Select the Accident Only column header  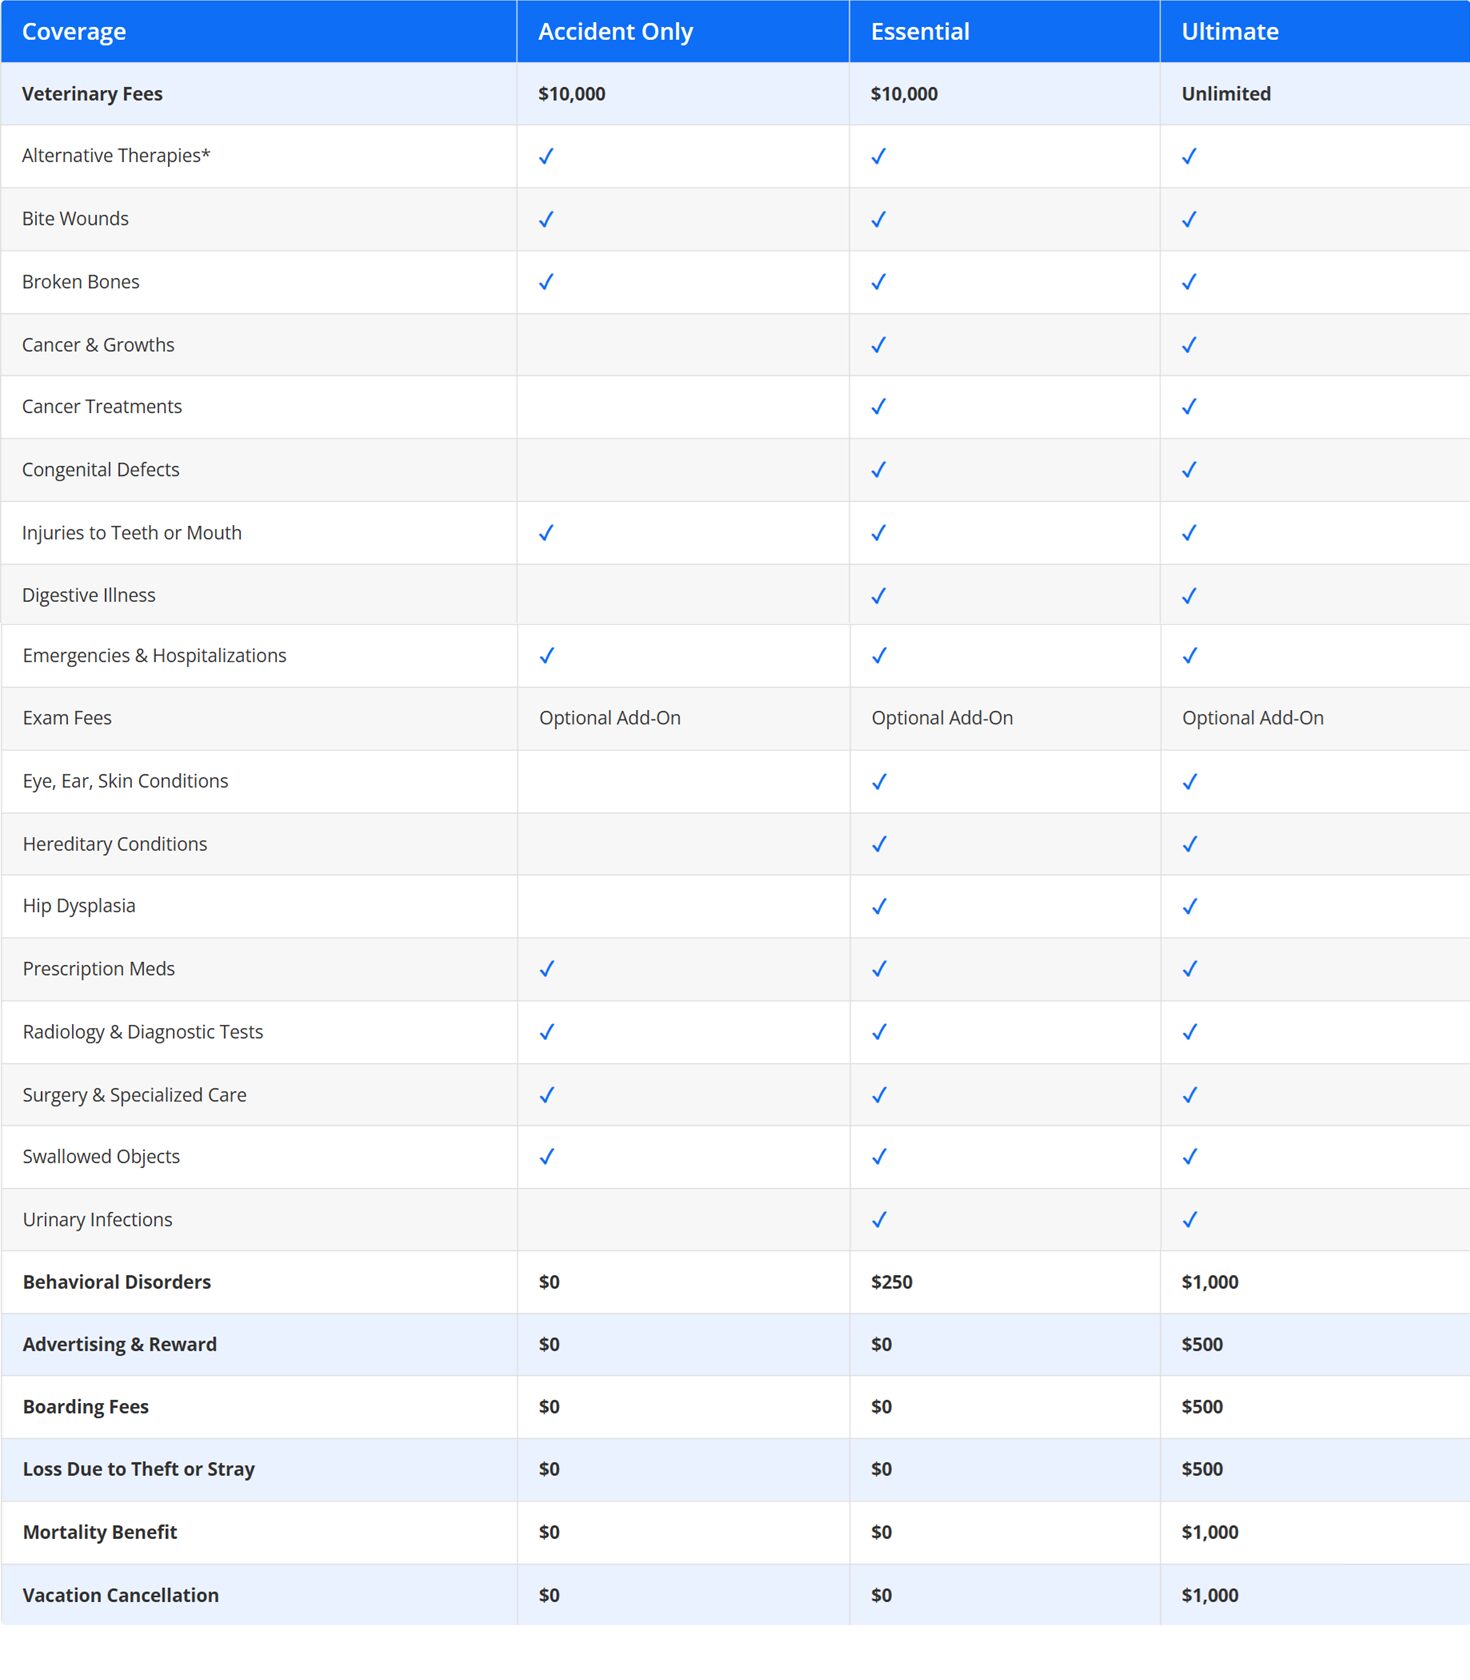pyautogui.click(x=615, y=32)
